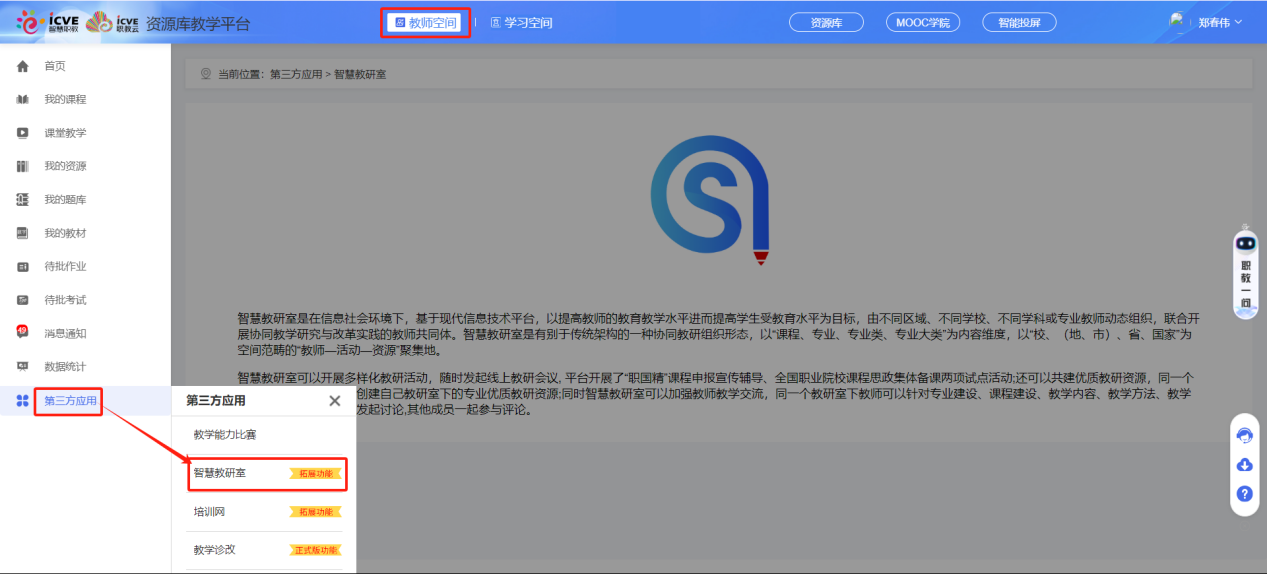Viewport: 1267px width, 574px height.
Task: Click the home icon beside 首页
Action: [23, 66]
